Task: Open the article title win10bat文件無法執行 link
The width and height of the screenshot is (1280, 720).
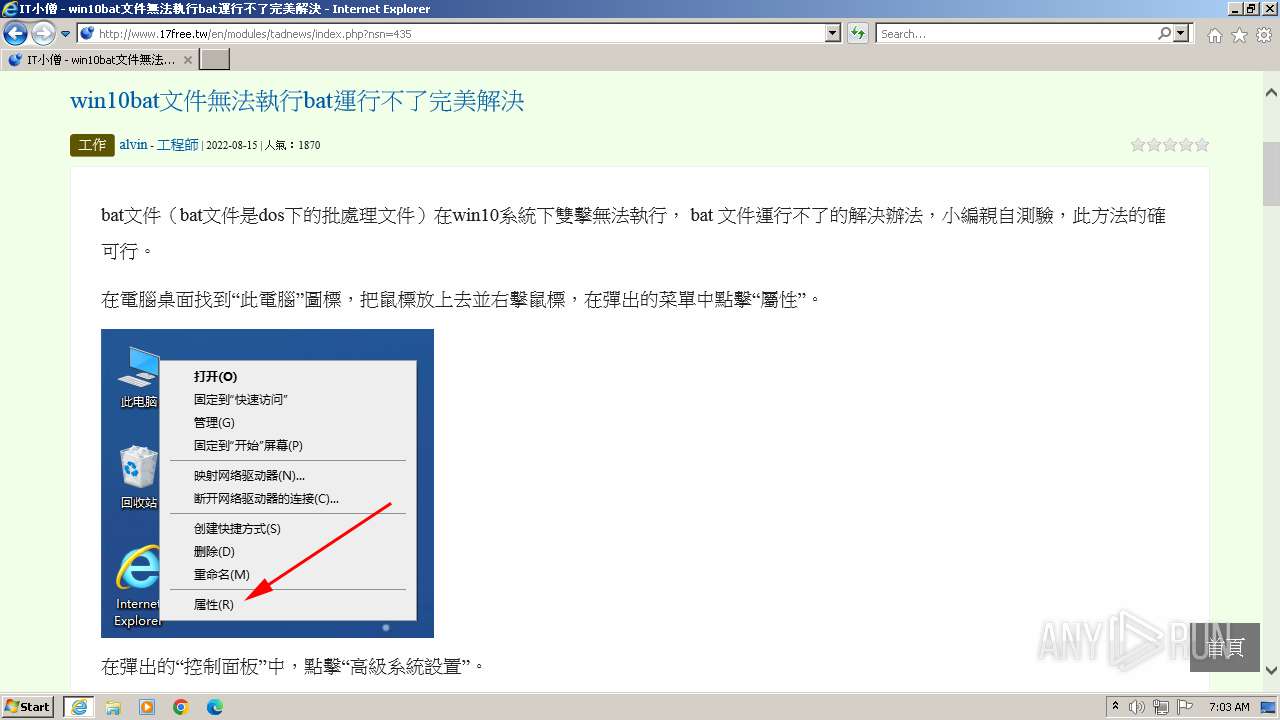Action: (297, 101)
